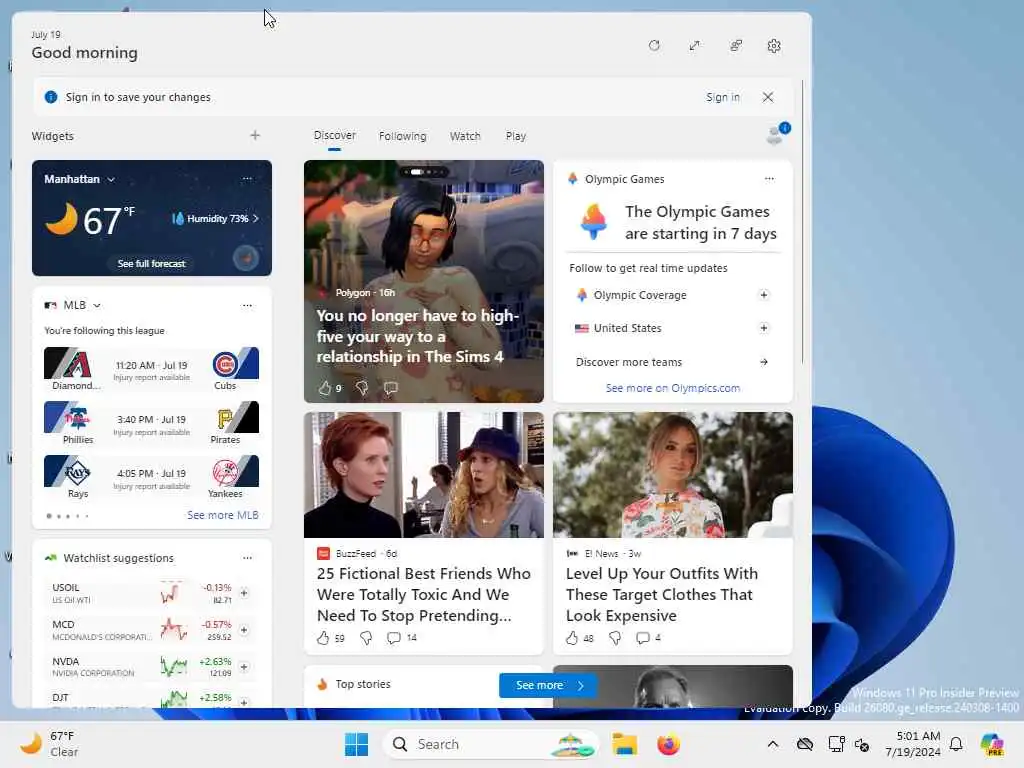Like The Sims 4 article

325,388
